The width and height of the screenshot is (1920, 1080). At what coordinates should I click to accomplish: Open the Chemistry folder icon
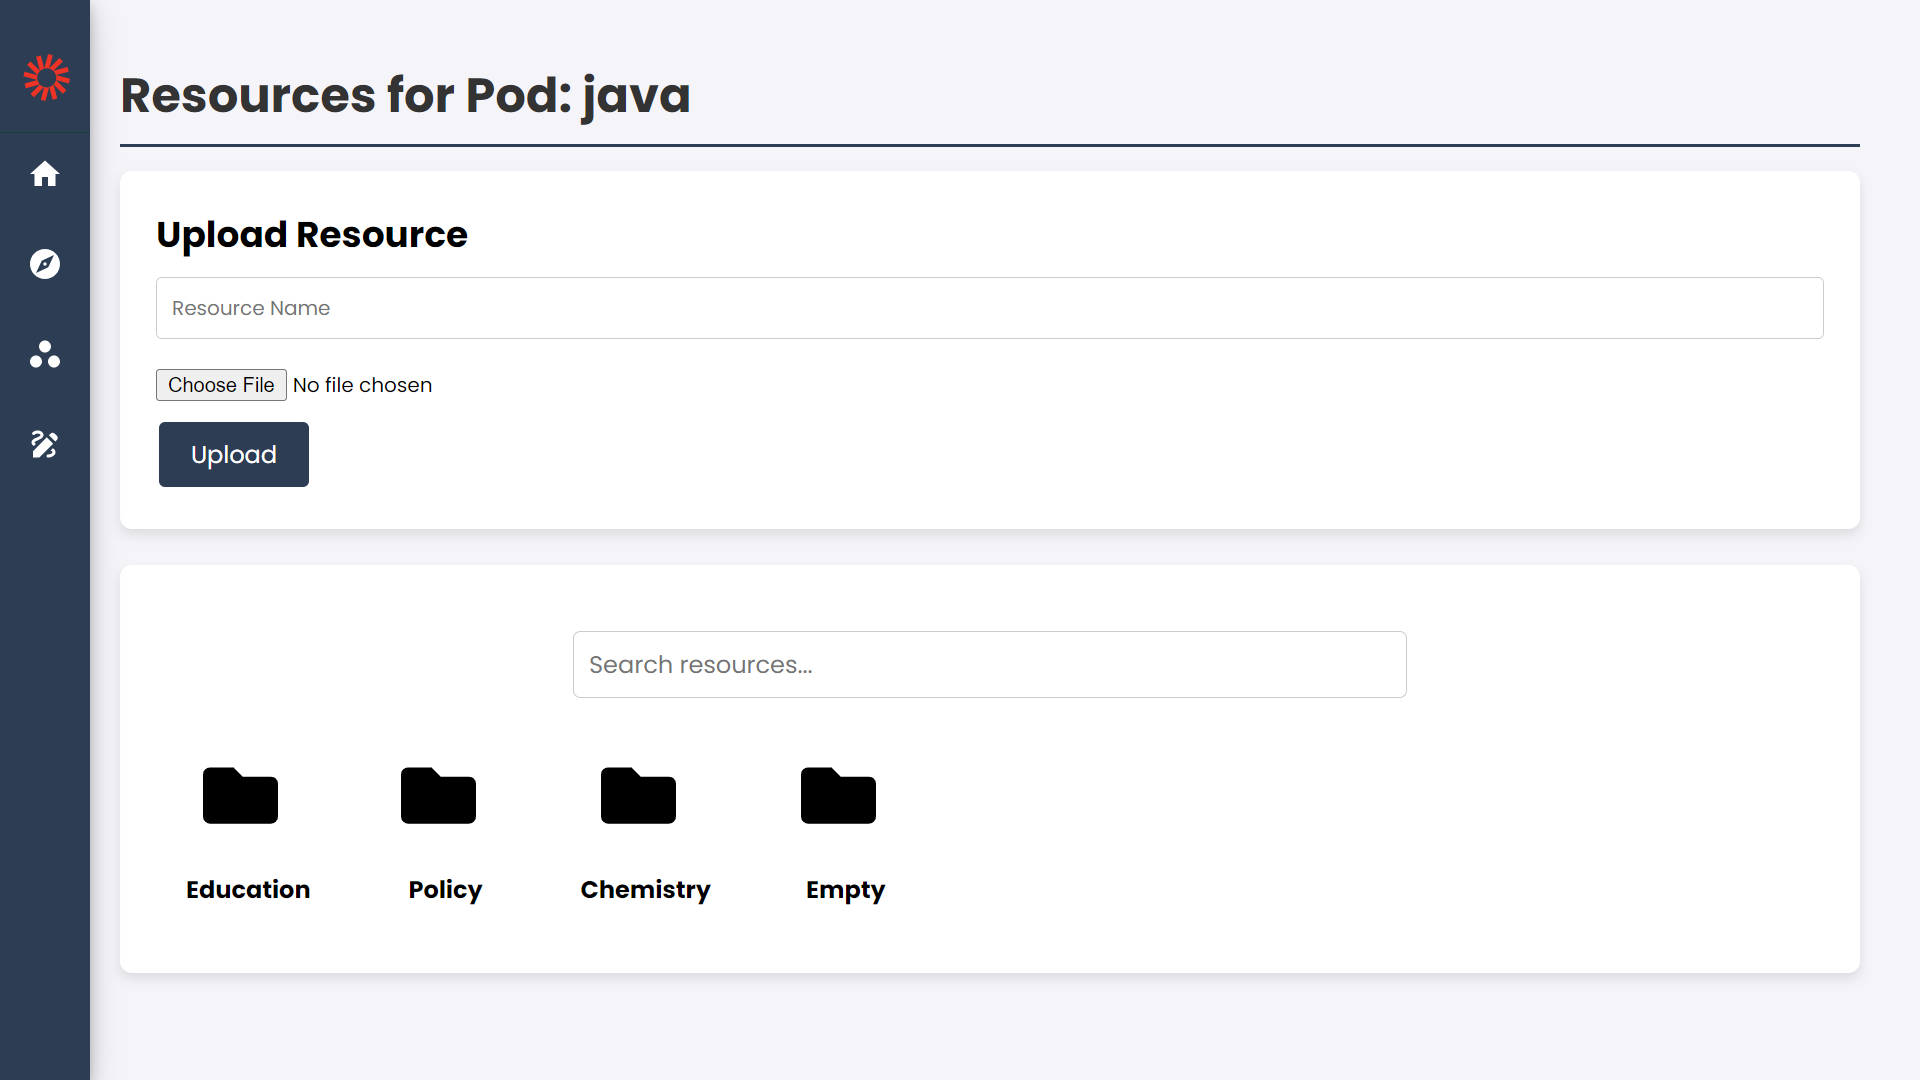click(638, 796)
